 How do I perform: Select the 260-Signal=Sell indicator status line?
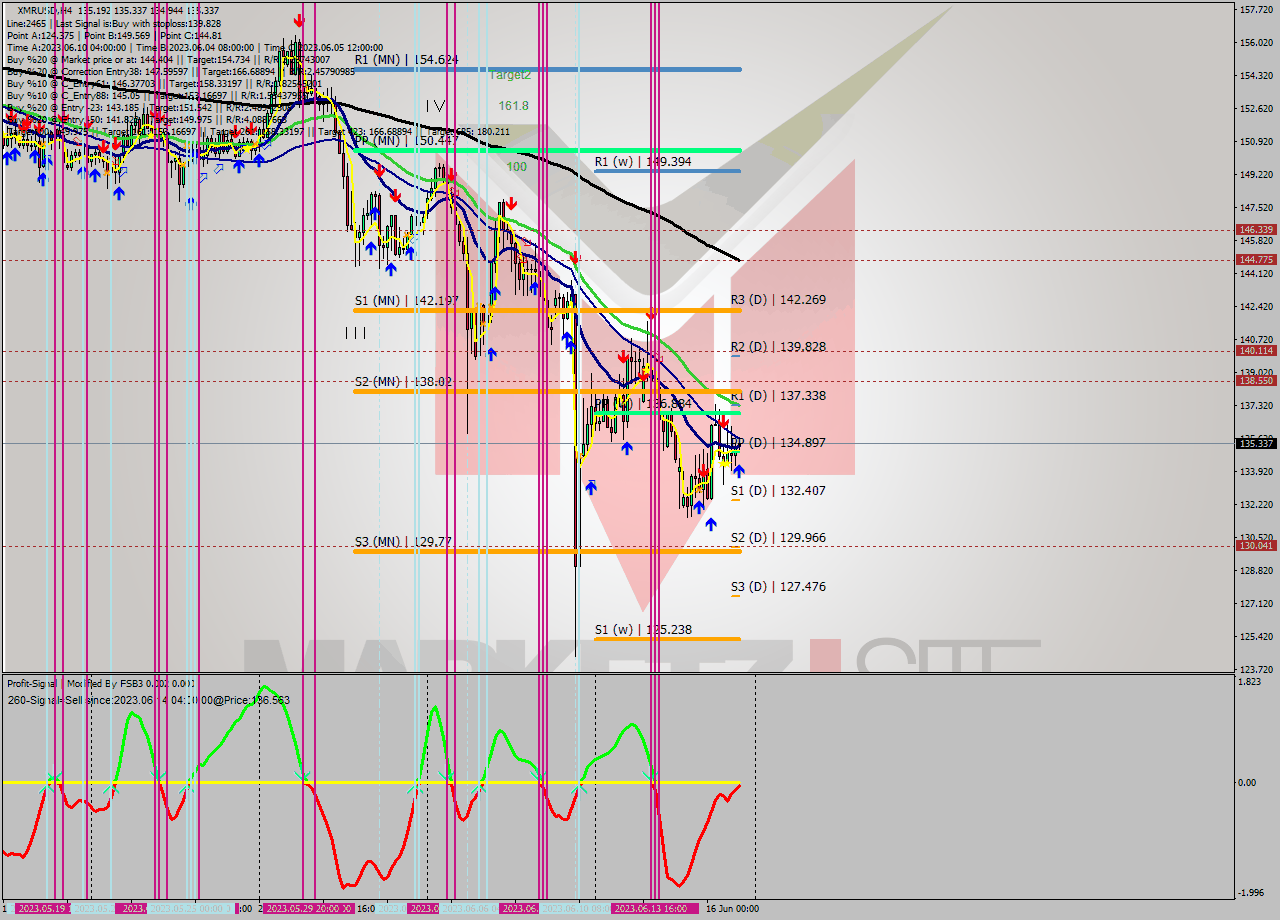pyautogui.click(x=148, y=700)
